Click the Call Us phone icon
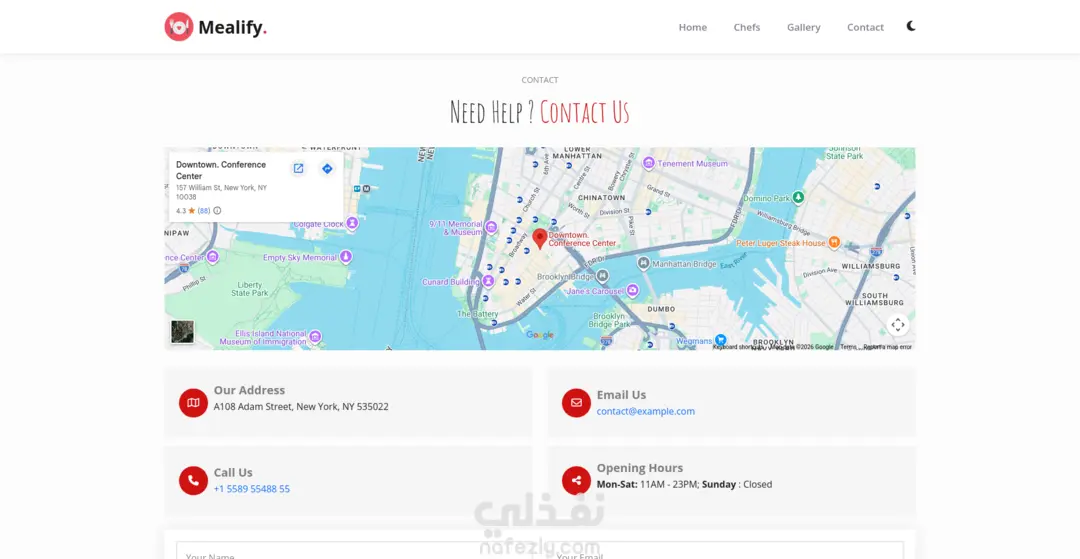This screenshot has width=1080, height=559. (x=194, y=481)
